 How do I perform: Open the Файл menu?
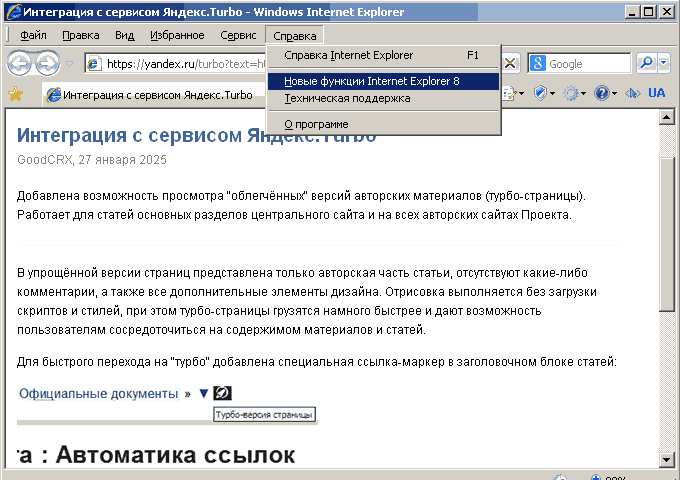coord(33,35)
